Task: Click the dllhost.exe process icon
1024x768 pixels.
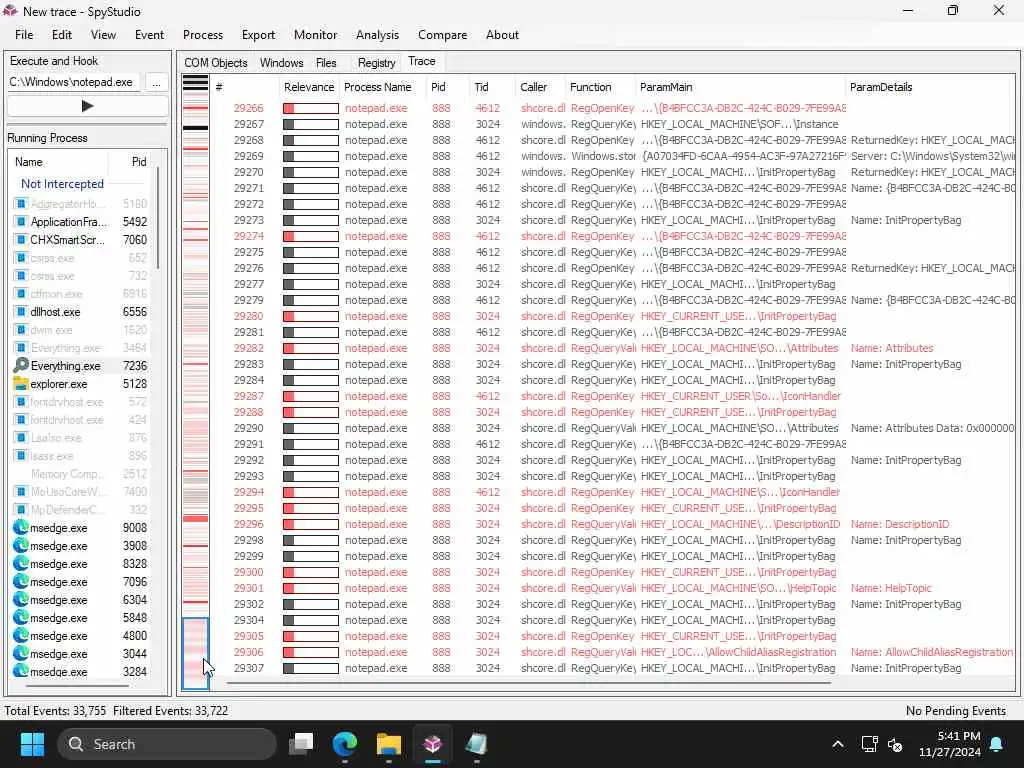Action: click(21, 312)
